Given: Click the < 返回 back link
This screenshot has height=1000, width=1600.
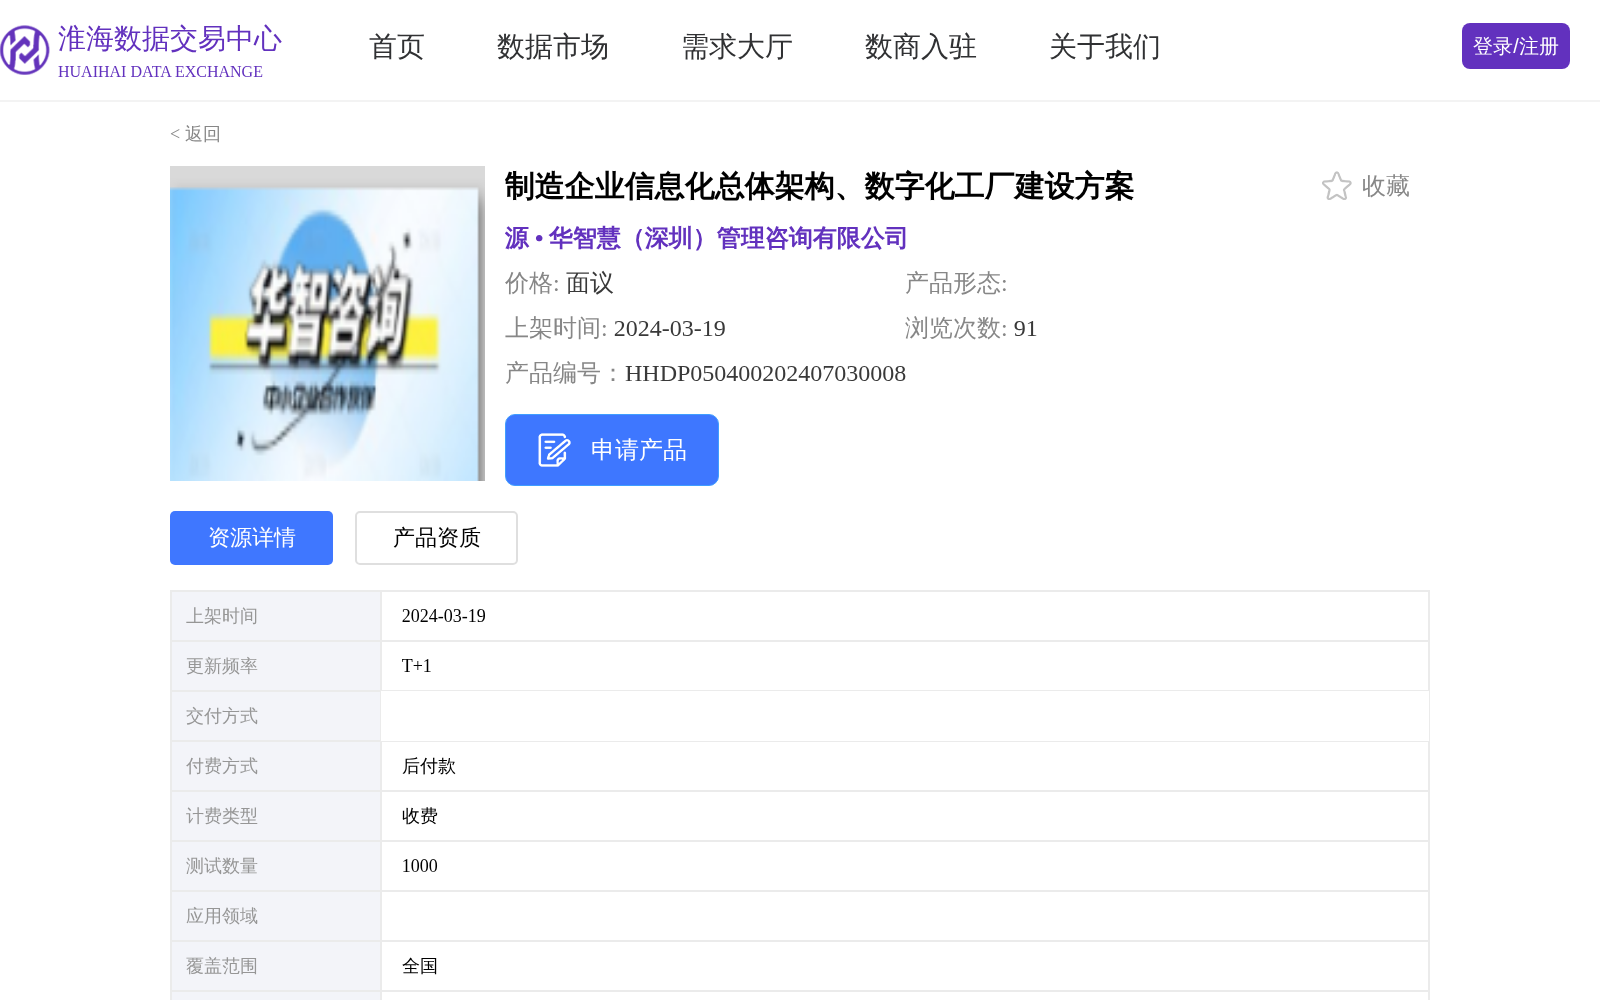Looking at the screenshot, I should [x=195, y=134].
